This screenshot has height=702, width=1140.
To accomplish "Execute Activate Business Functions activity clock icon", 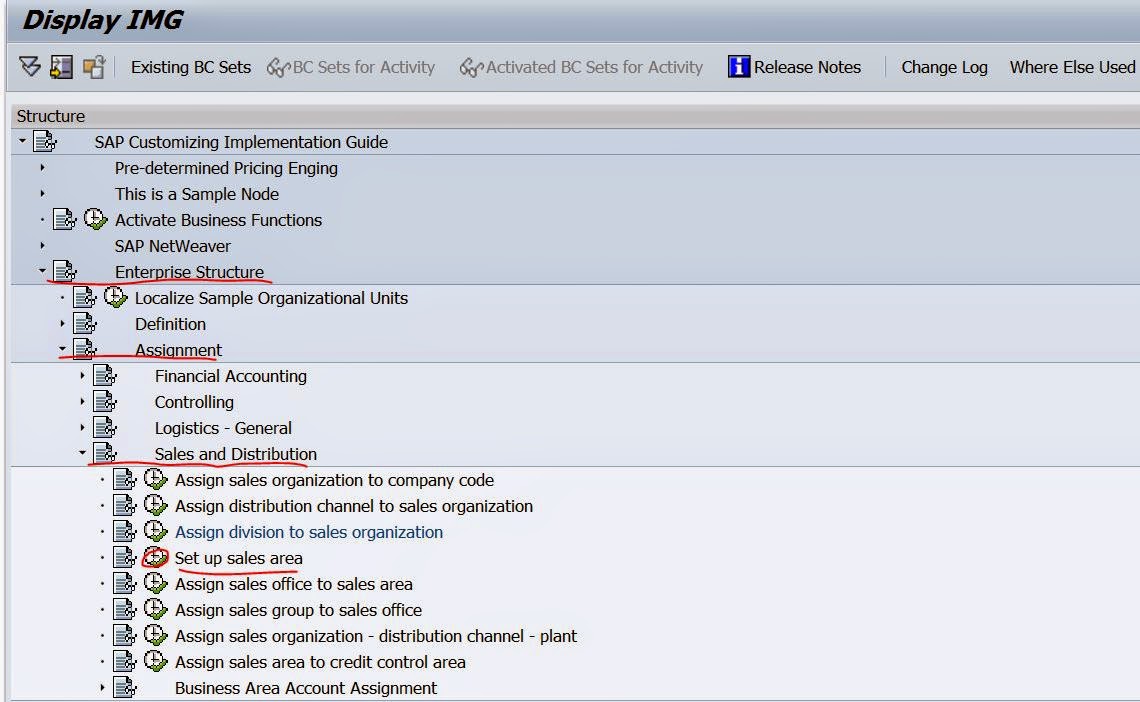I will click(x=95, y=218).
